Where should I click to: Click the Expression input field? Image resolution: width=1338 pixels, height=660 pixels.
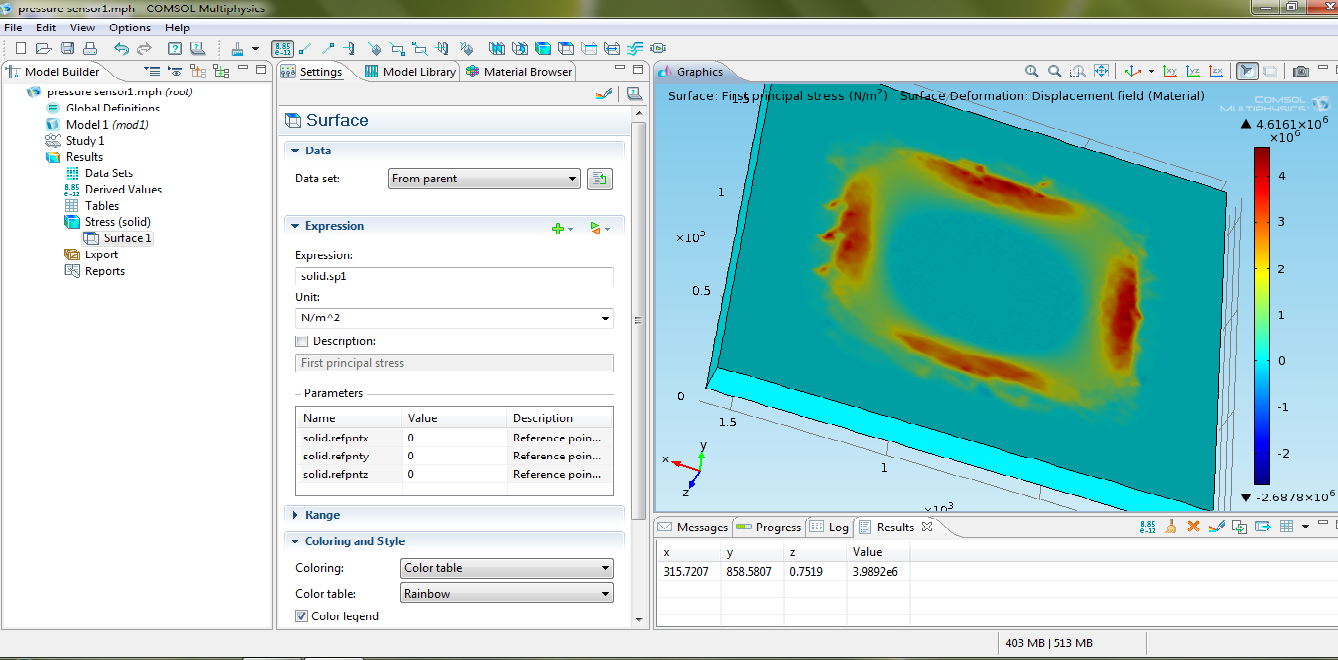pyautogui.click(x=454, y=276)
